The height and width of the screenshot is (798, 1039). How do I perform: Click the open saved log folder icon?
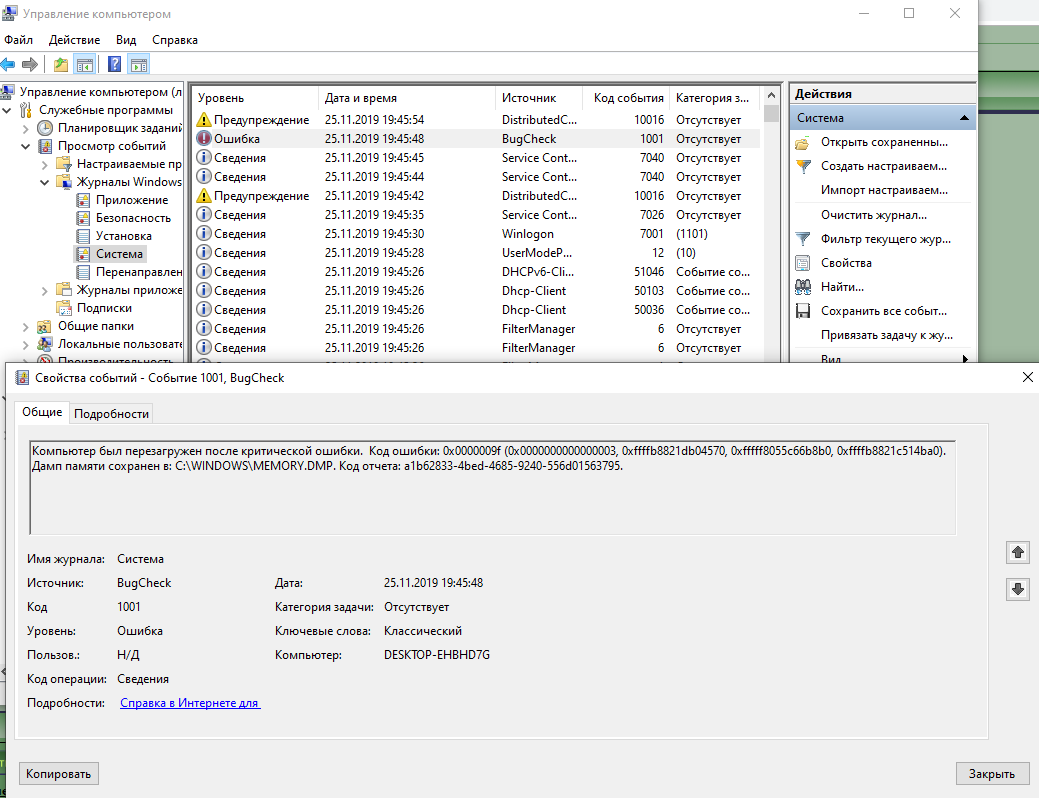(x=802, y=142)
